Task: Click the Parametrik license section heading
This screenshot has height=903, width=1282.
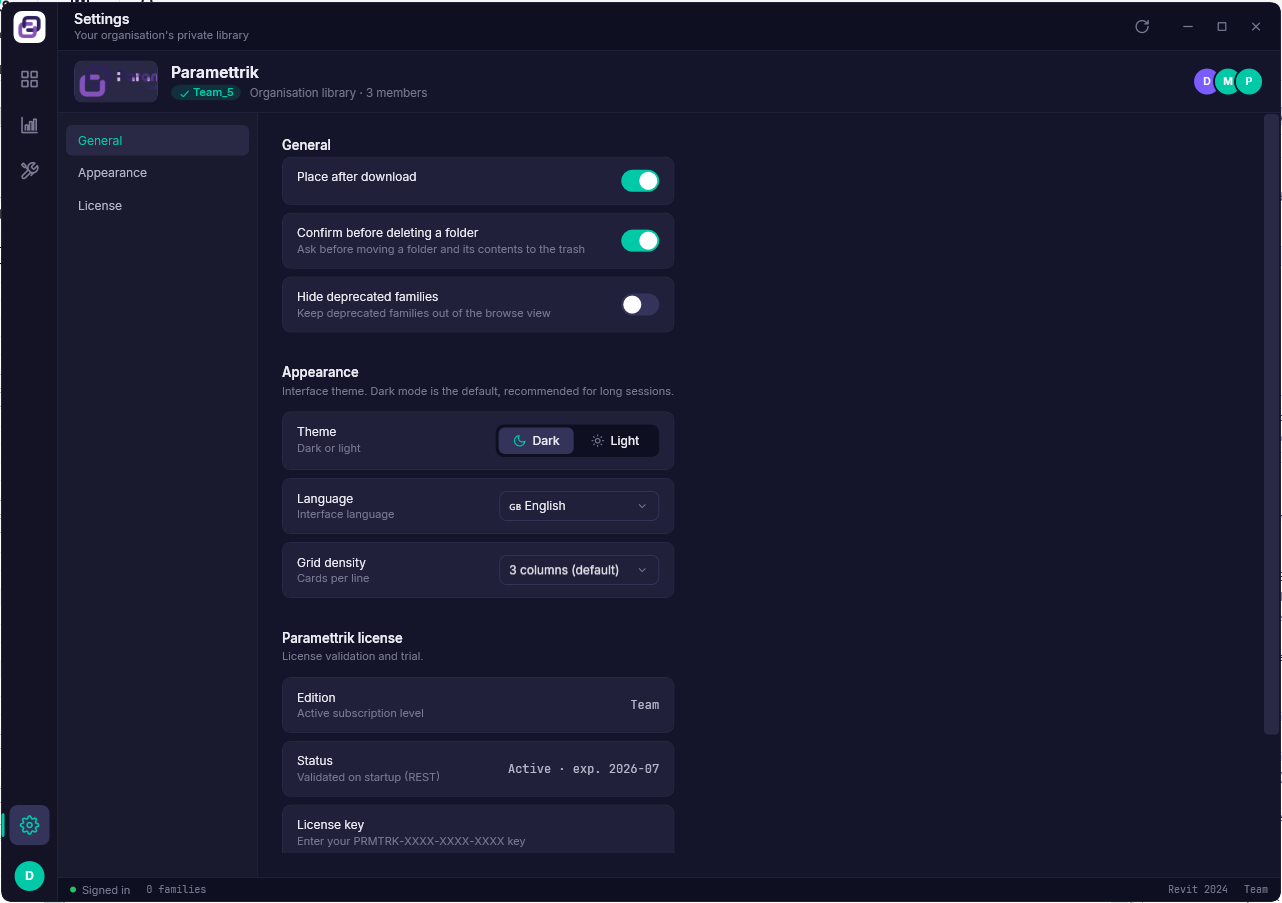Action: [342, 638]
